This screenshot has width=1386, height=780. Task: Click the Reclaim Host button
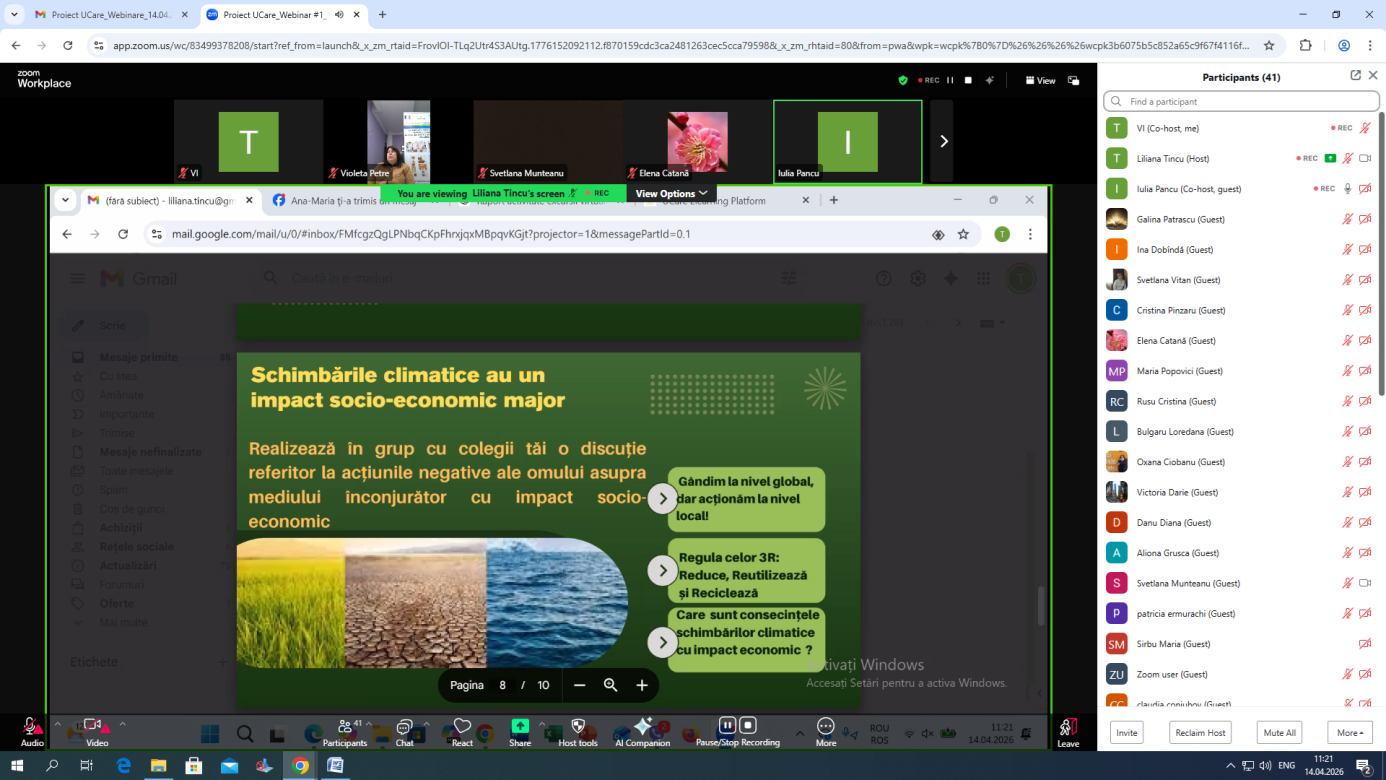(1200, 733)
